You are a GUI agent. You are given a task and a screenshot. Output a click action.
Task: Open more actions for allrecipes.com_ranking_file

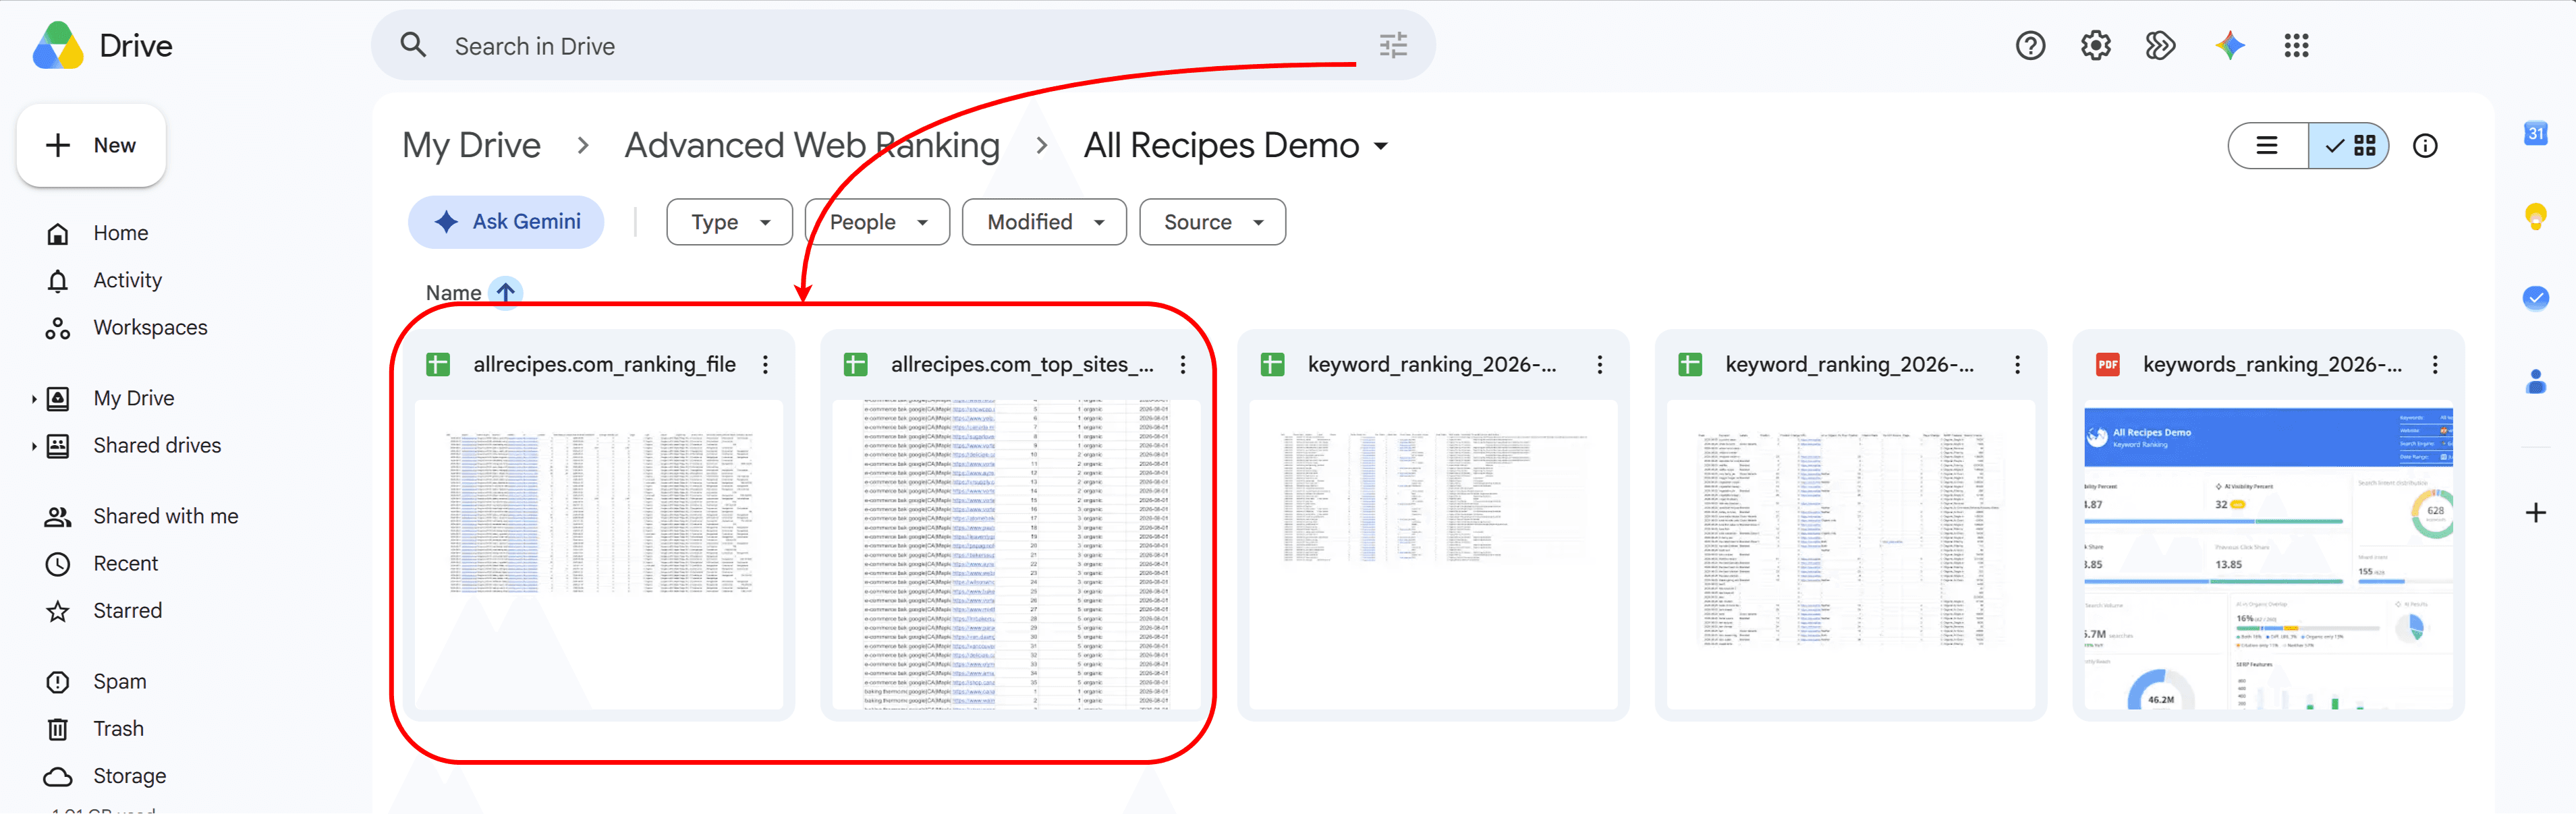coord(765,365)
